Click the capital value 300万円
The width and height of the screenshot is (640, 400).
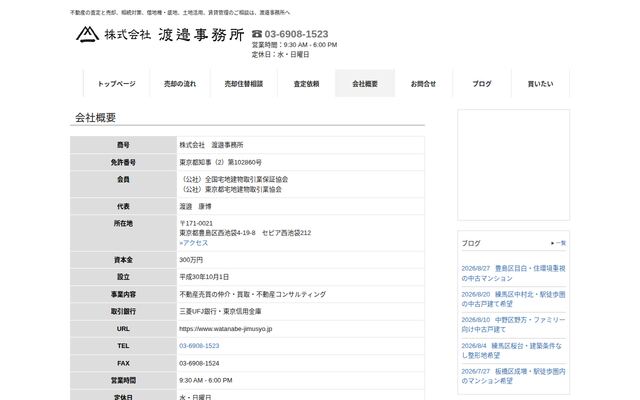(x=191, y=260)
